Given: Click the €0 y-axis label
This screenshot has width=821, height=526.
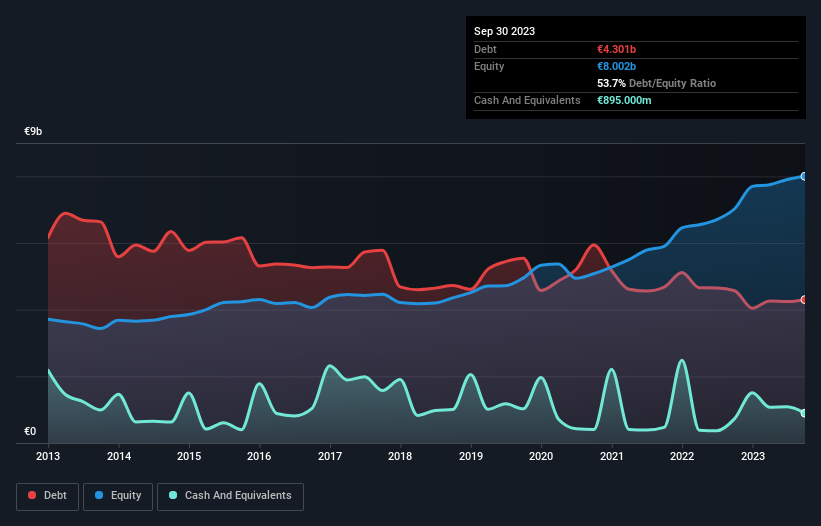Looking at the screenshot, I should tap(30, 431).
